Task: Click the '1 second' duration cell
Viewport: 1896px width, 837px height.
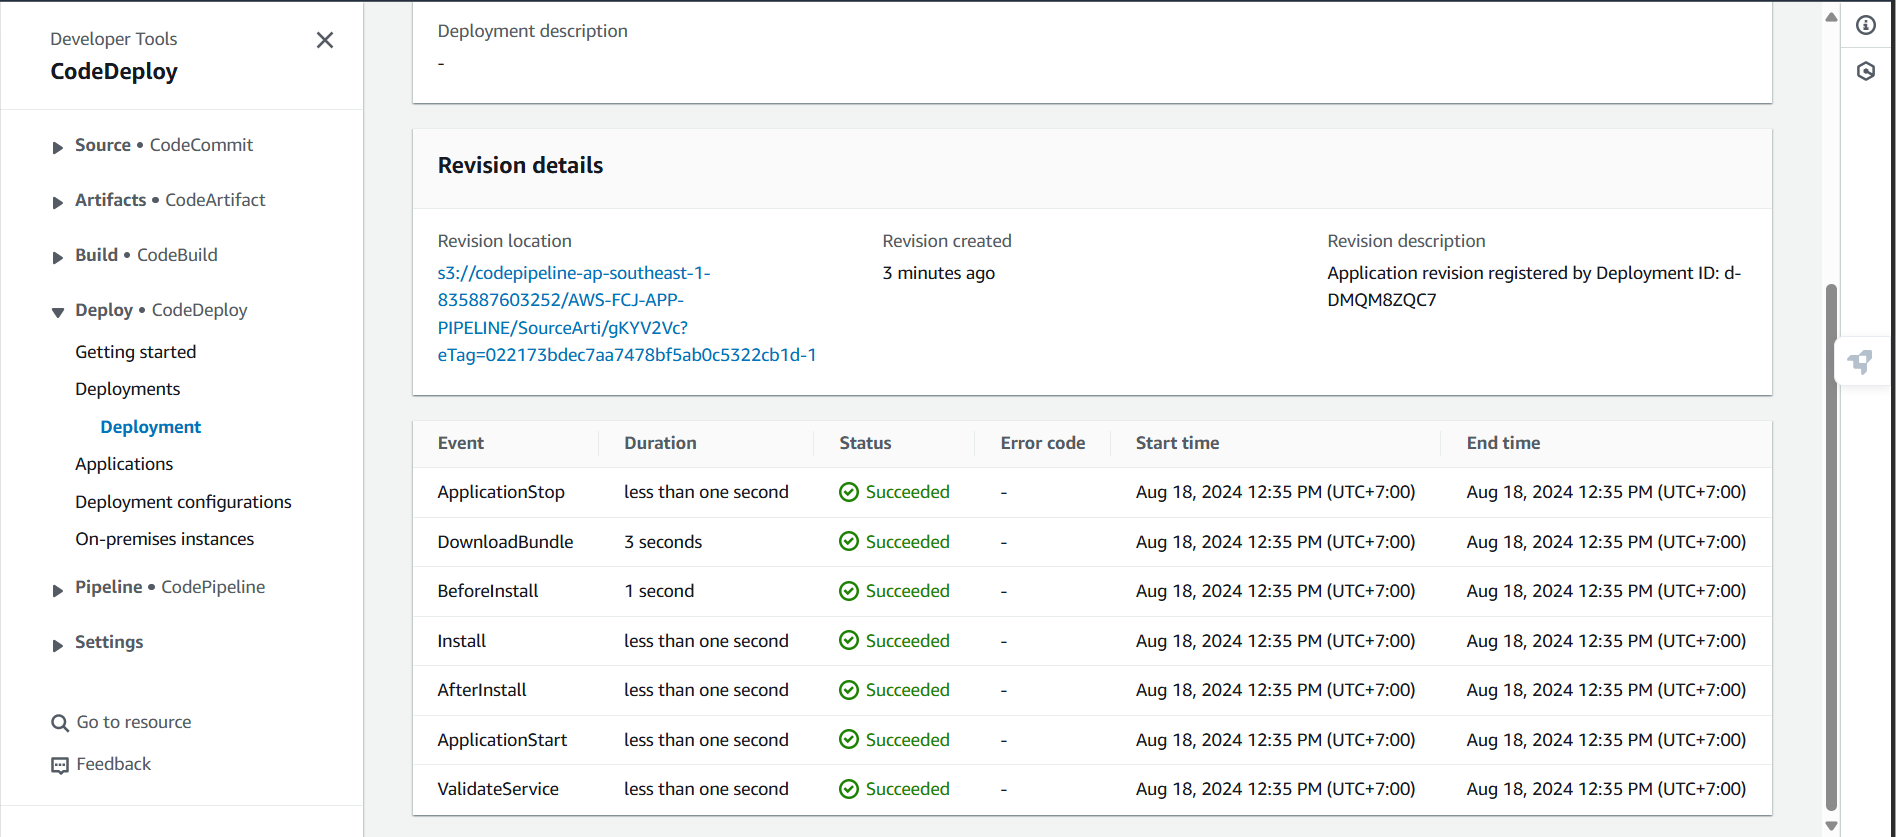Action: coord(659,591)
